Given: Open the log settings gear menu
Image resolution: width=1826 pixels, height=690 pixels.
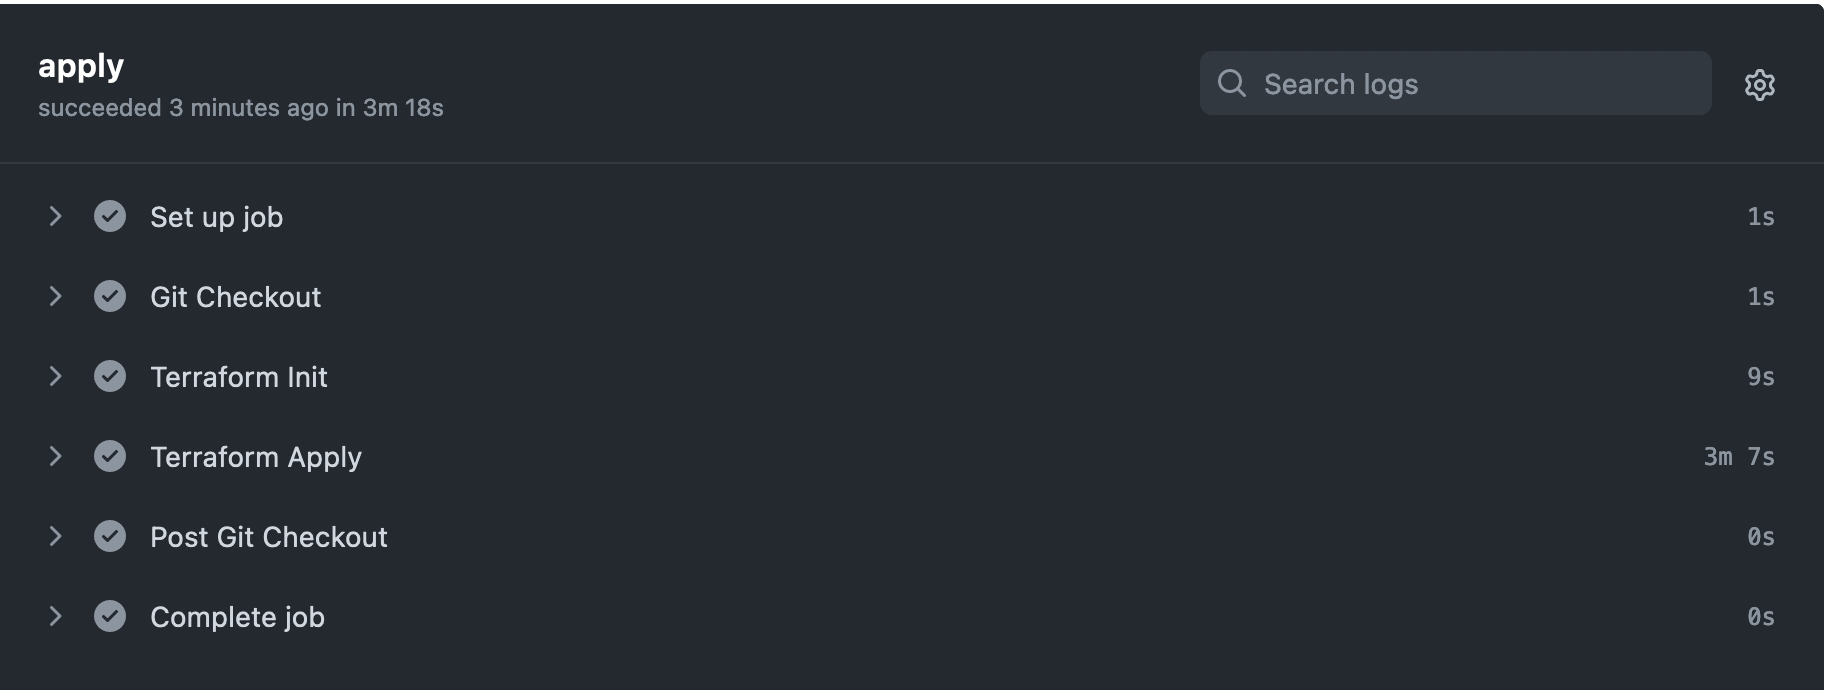Looking at the screenshot, I should [x=1759, y=84].
